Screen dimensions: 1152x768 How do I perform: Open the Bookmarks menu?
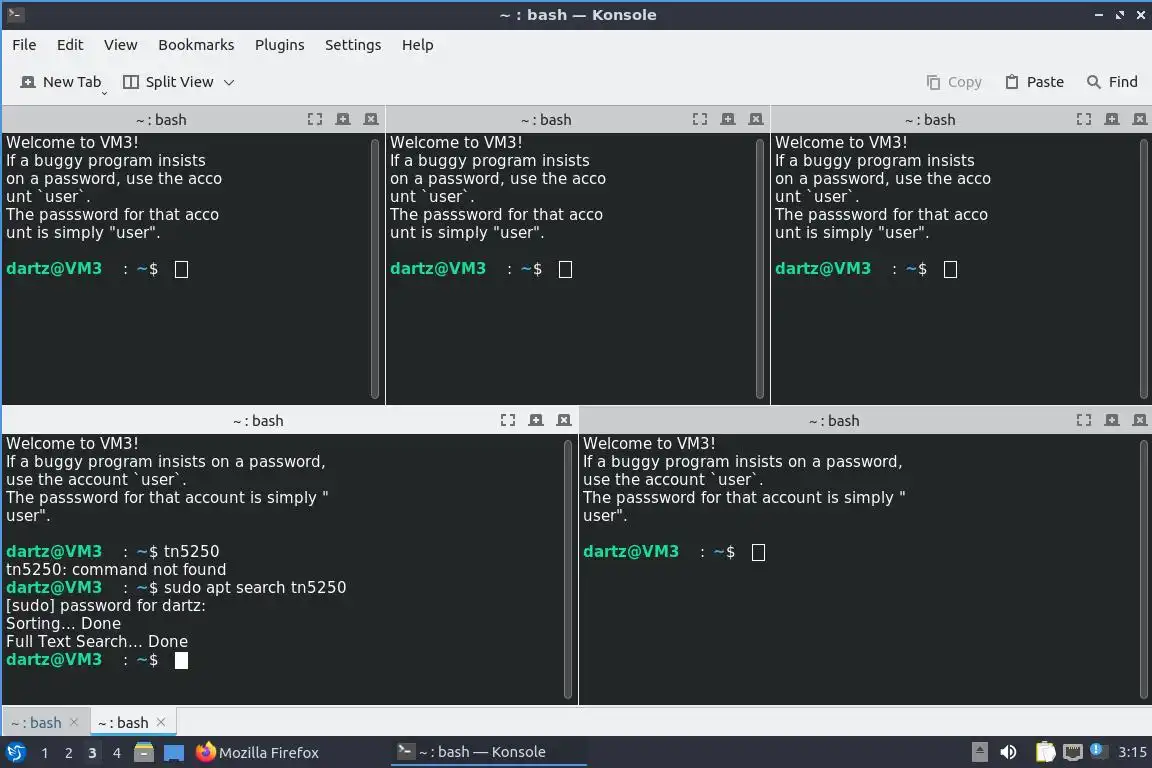pyautogui.click(x=196, y=45)
